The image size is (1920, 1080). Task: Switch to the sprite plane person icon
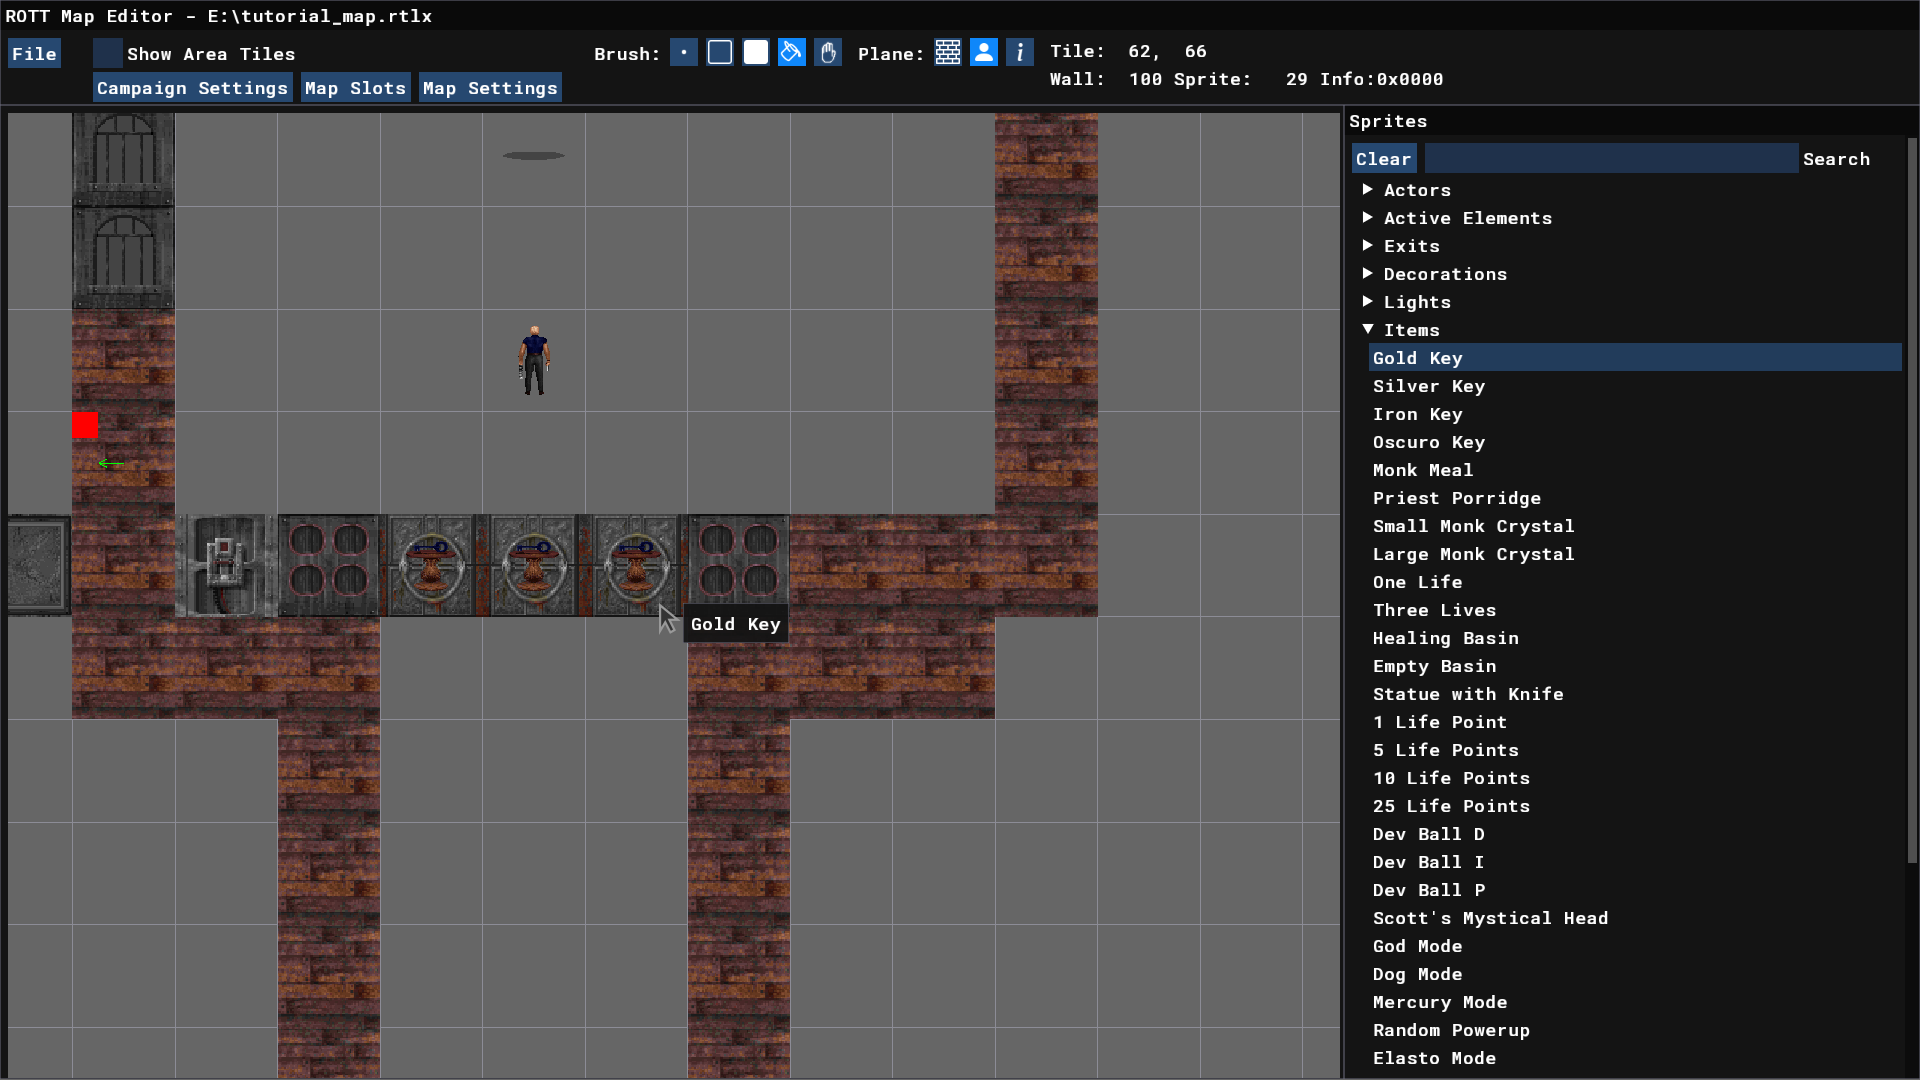(984, 53)
